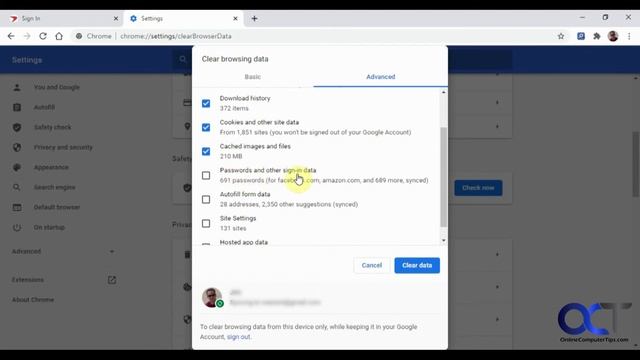This screenshot has width=640, height=360.
Task: Open Safety check in the sidebar
Action: pyautogui.click(x=52, y=127)
